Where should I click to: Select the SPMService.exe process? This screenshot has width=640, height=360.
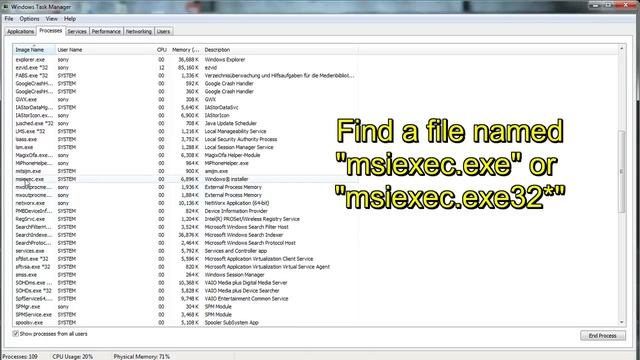point(185,315)
